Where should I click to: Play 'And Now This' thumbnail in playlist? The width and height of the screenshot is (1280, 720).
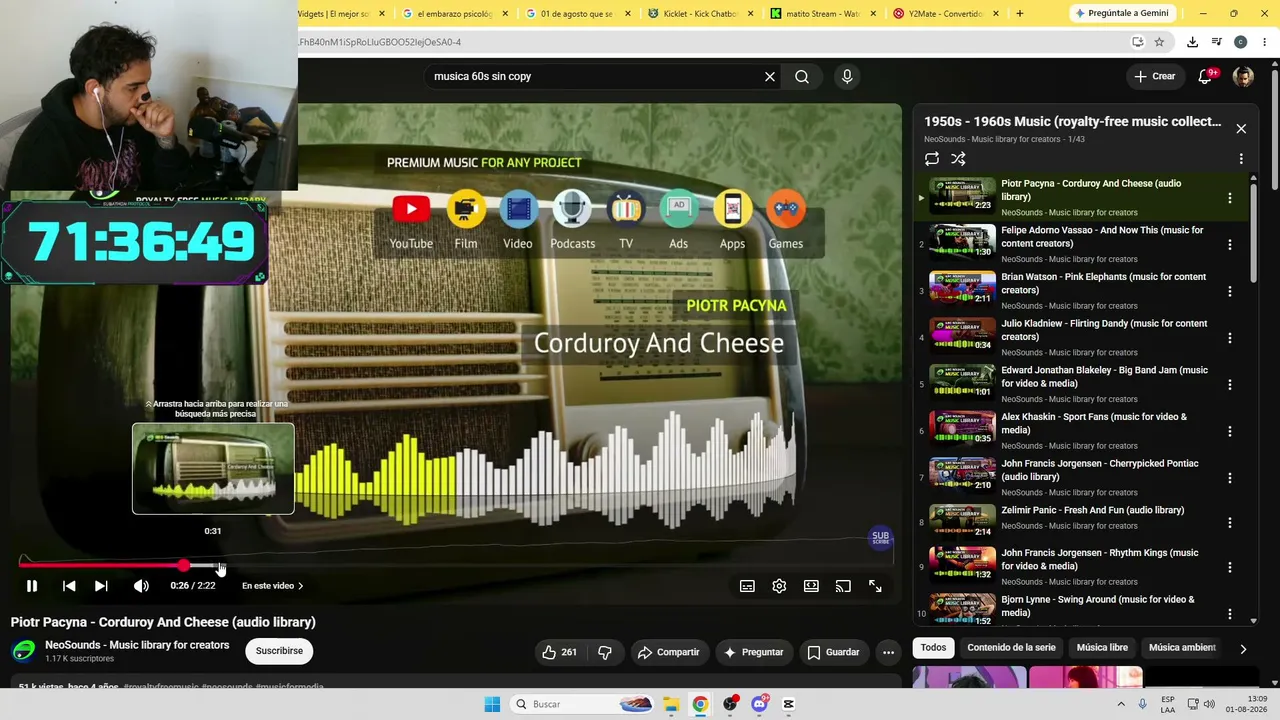click(962, 241)
